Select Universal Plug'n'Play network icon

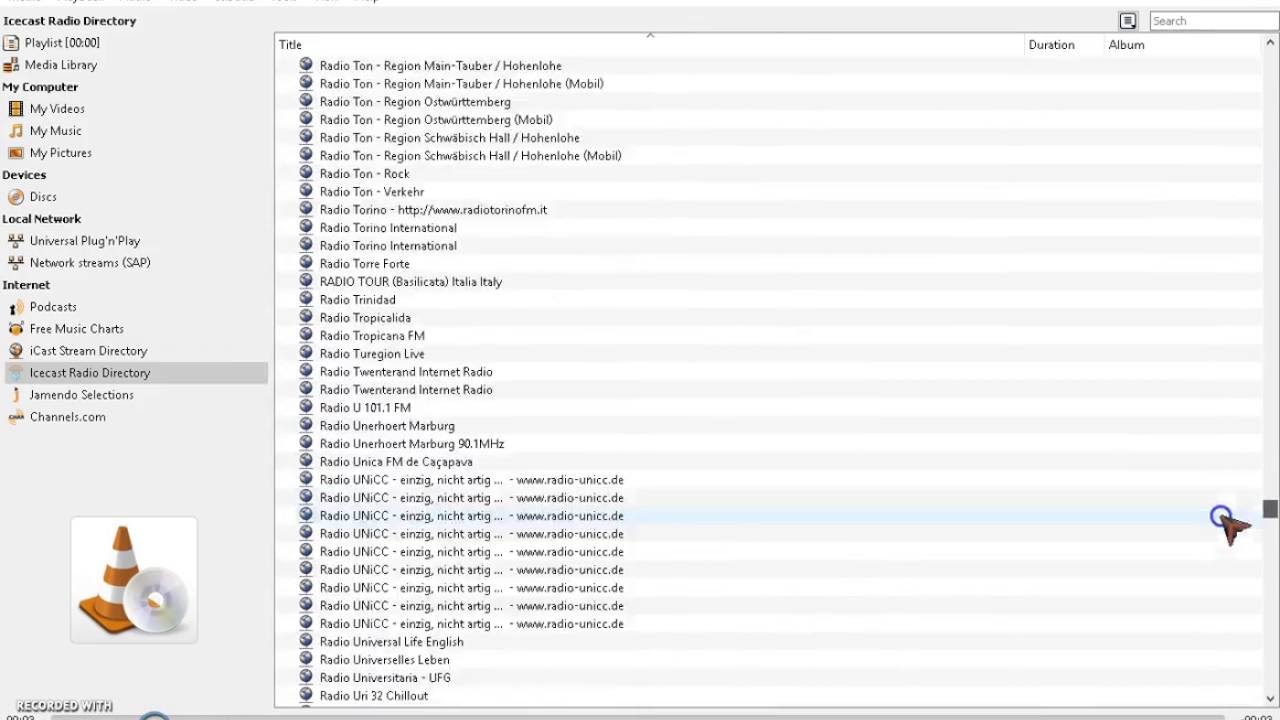pyautogui.click(x=16, y=241)
